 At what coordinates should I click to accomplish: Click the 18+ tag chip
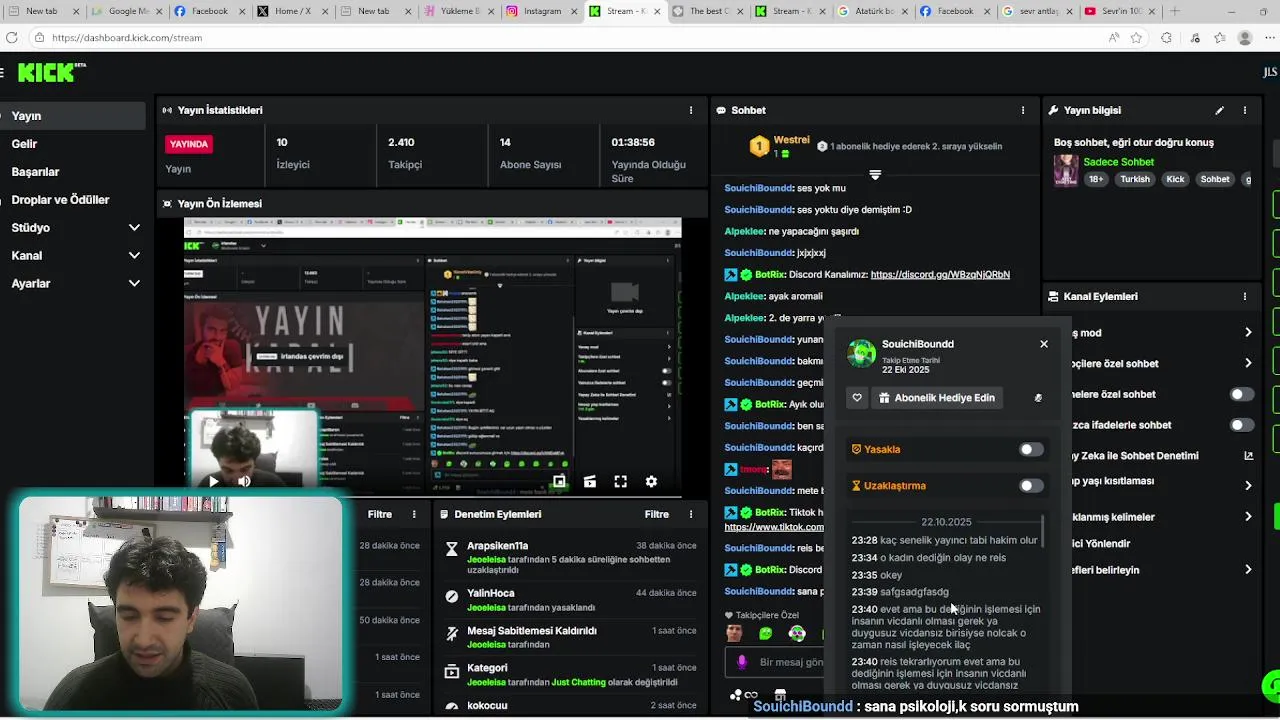1096,180
